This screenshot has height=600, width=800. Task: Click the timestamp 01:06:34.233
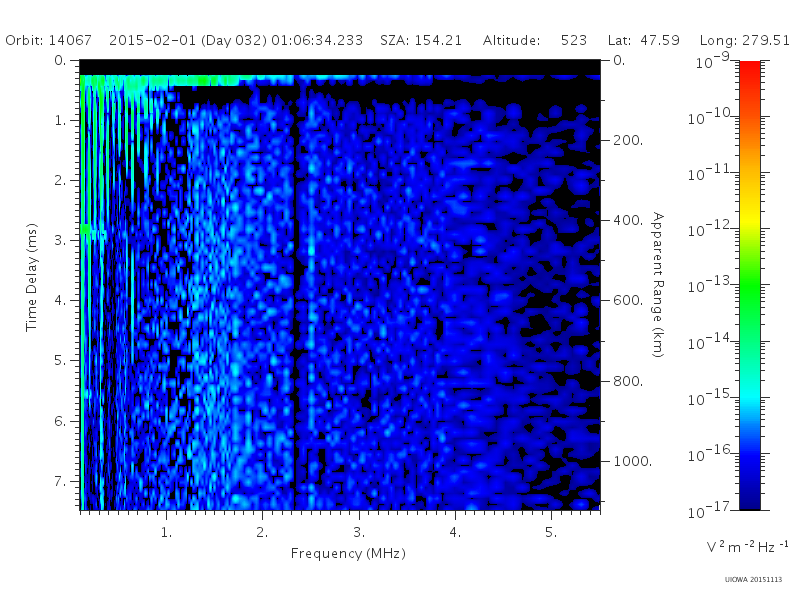(x=317, y=40)
